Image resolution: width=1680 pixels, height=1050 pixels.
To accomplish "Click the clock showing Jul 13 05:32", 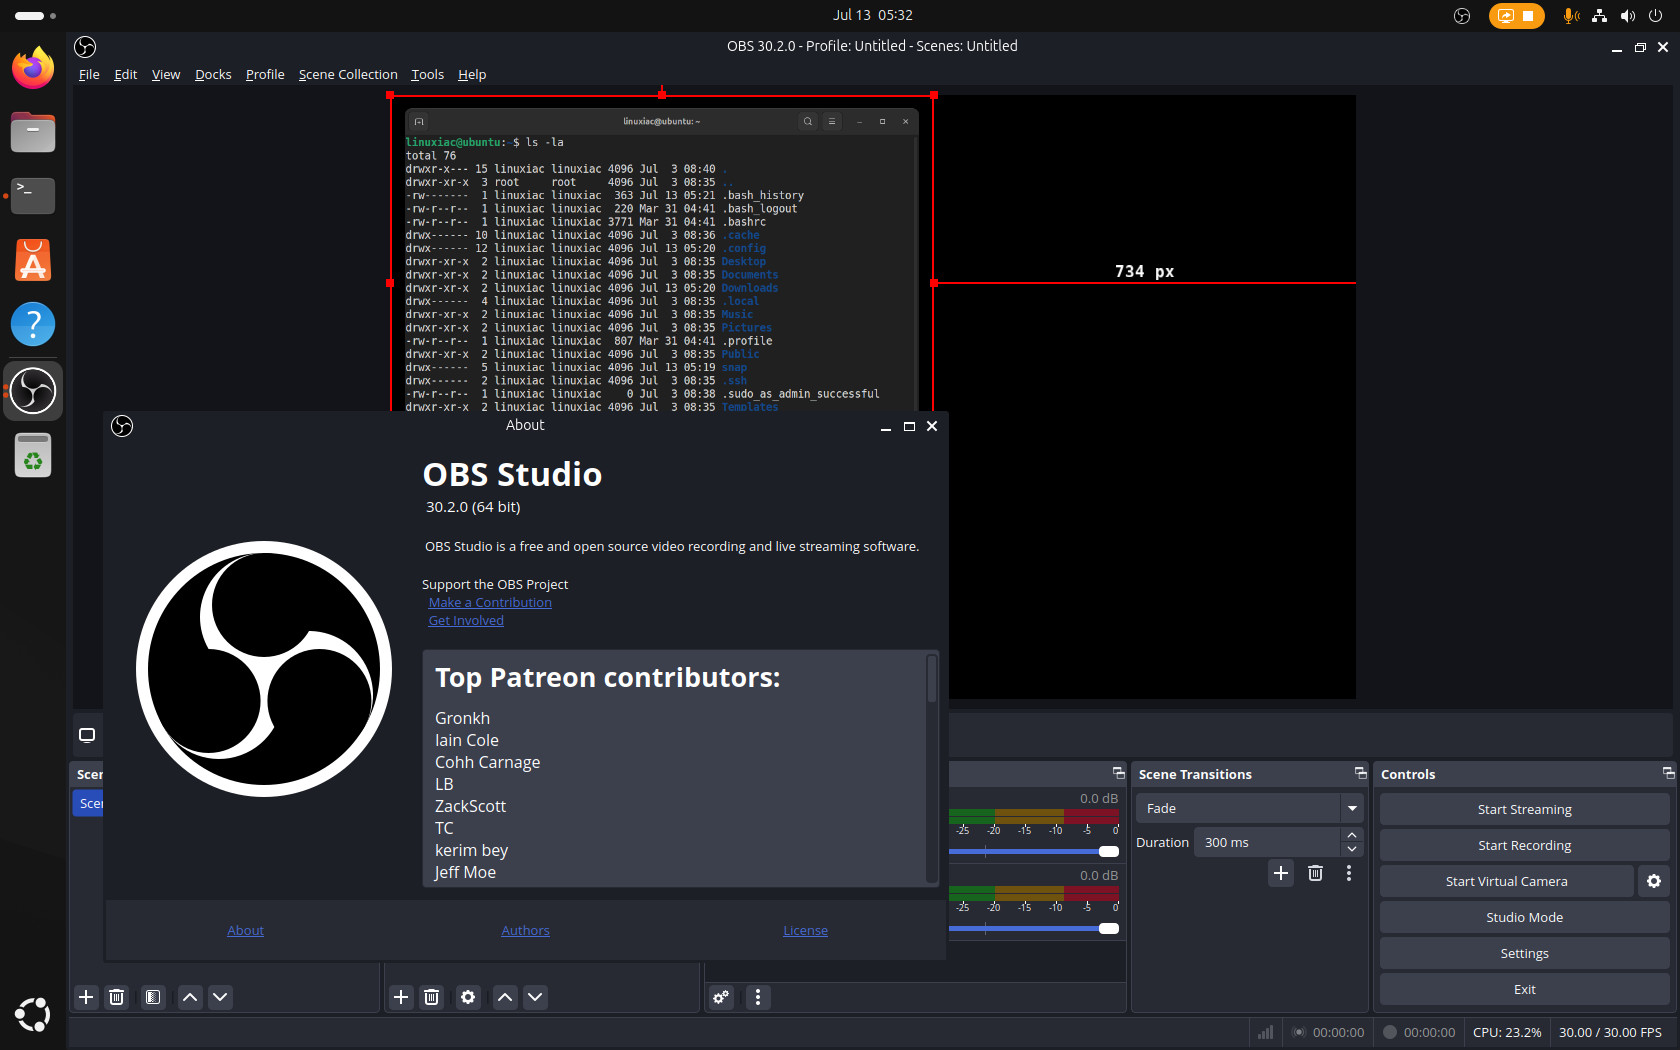I will click(872, 15).
